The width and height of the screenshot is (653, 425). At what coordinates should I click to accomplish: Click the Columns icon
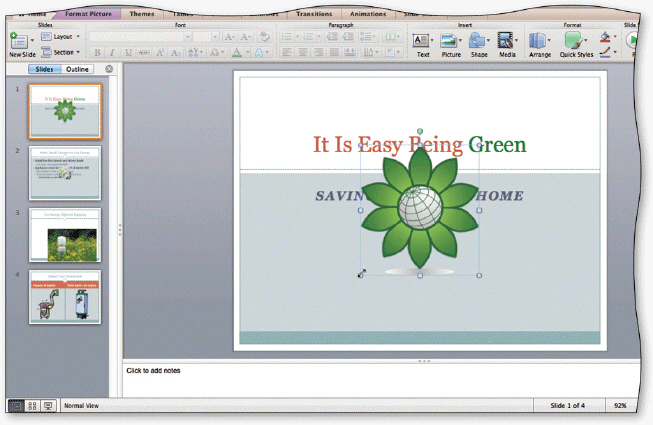(392, 37)
